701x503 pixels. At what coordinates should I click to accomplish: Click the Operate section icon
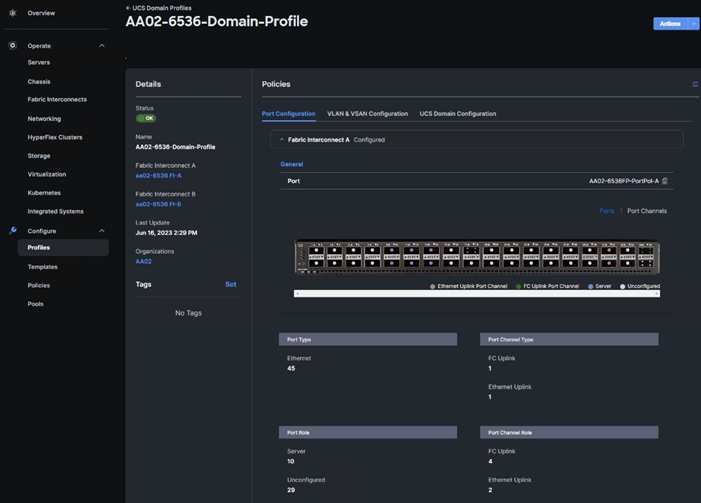tap(13, 45)
